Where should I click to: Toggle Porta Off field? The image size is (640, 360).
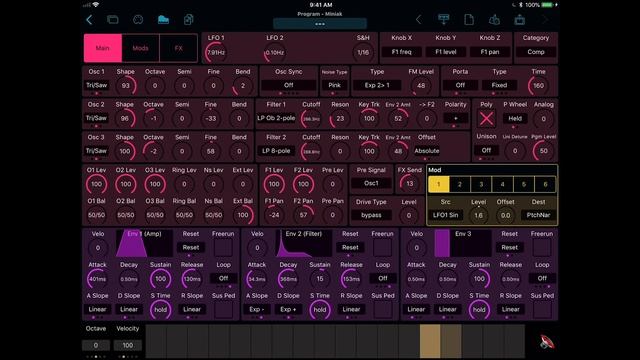pos(460,85)
